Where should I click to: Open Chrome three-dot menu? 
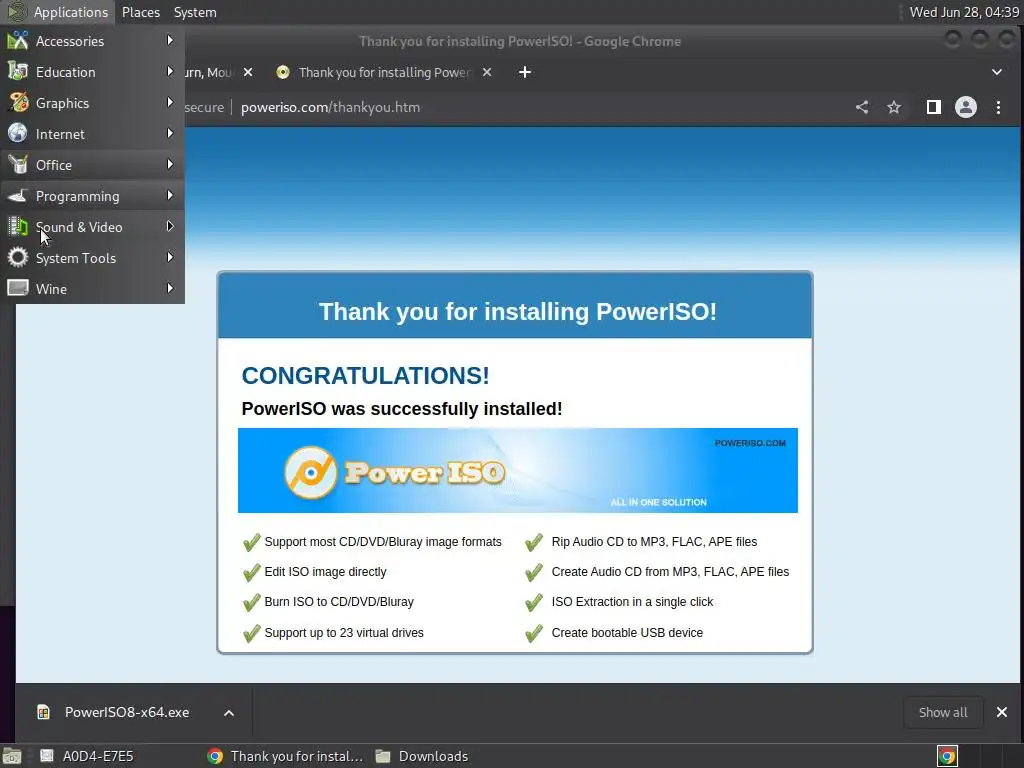point(998,107)
